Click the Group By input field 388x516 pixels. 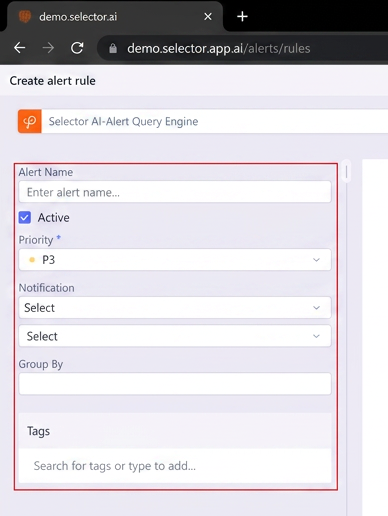pos(175,384)
